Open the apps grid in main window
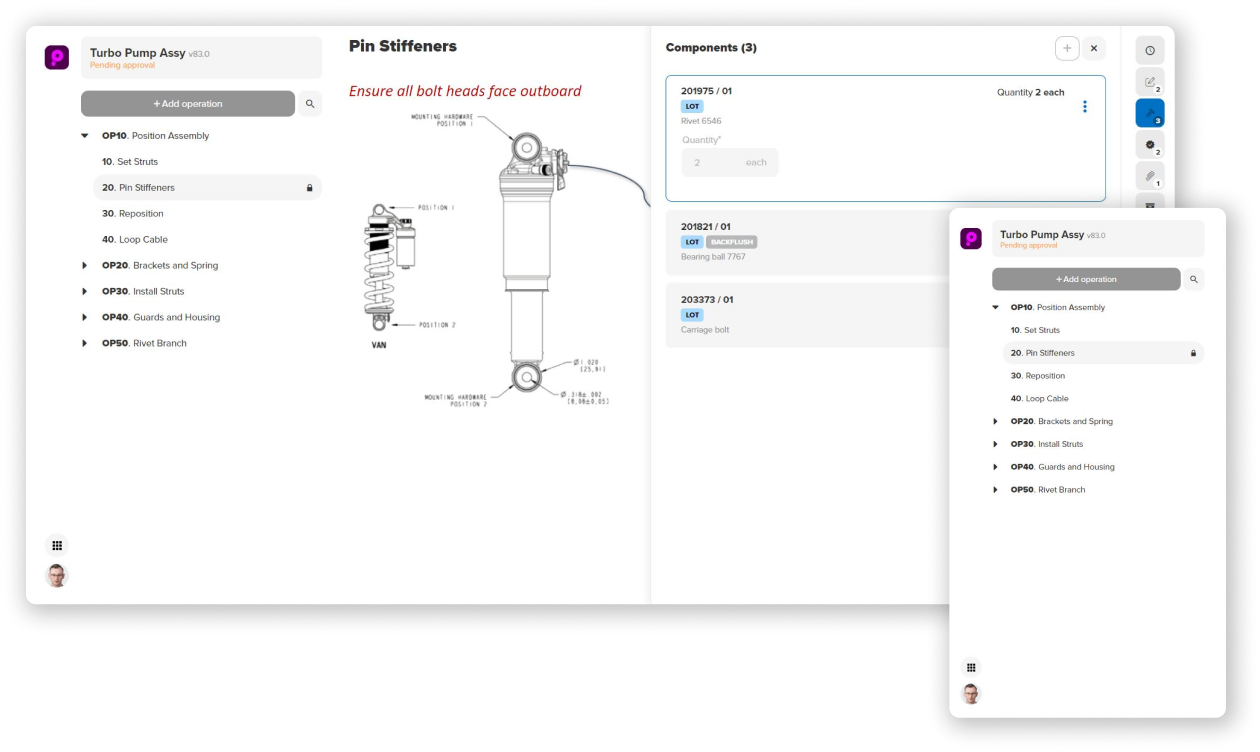The height and width of the screenshot is (752, 1260). click(x=57, y=546)
